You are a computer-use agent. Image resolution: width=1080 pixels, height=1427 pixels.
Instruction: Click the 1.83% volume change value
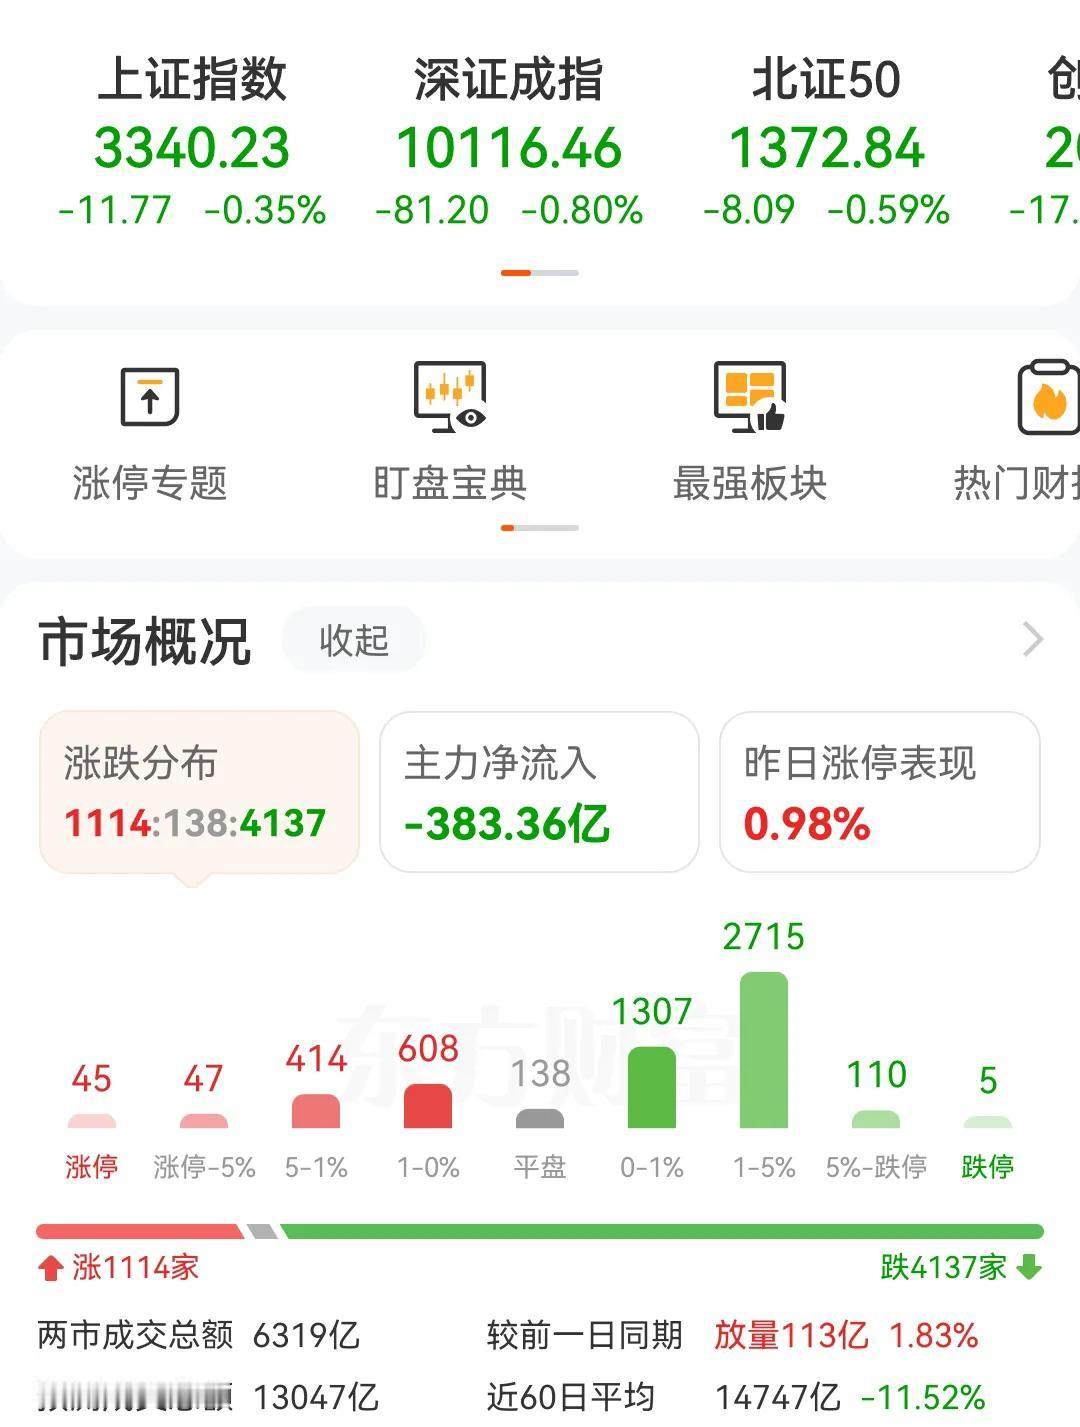coord(934,1335)
